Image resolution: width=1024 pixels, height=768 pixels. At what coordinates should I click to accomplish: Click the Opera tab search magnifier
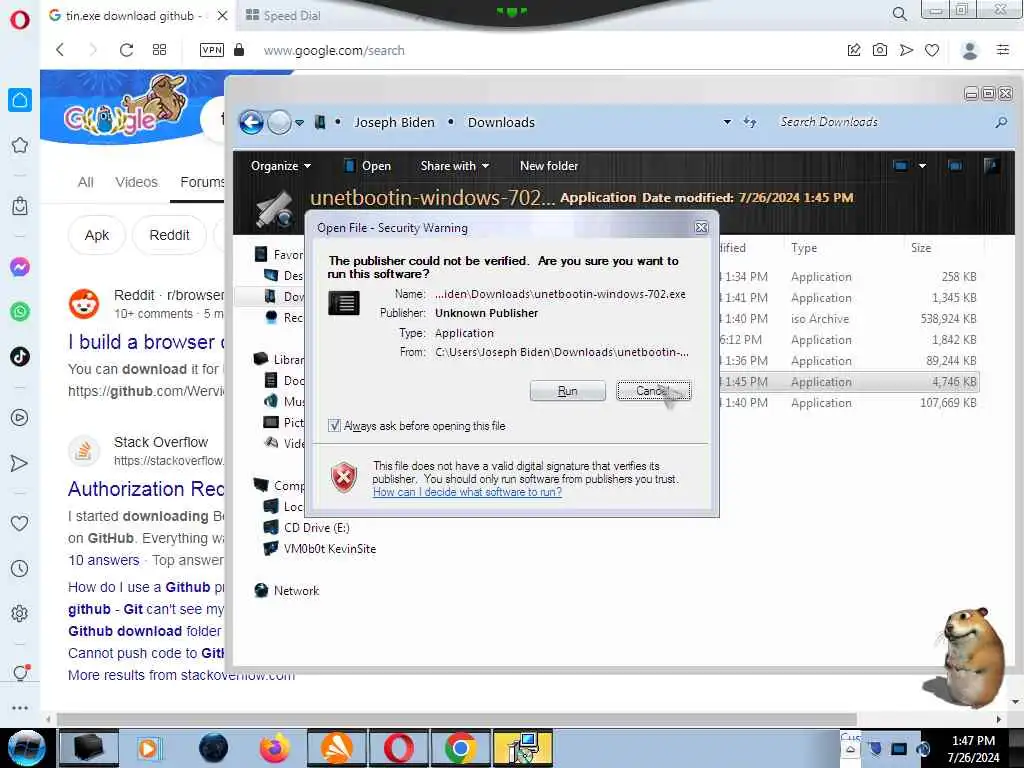click(x=899, y=14)
